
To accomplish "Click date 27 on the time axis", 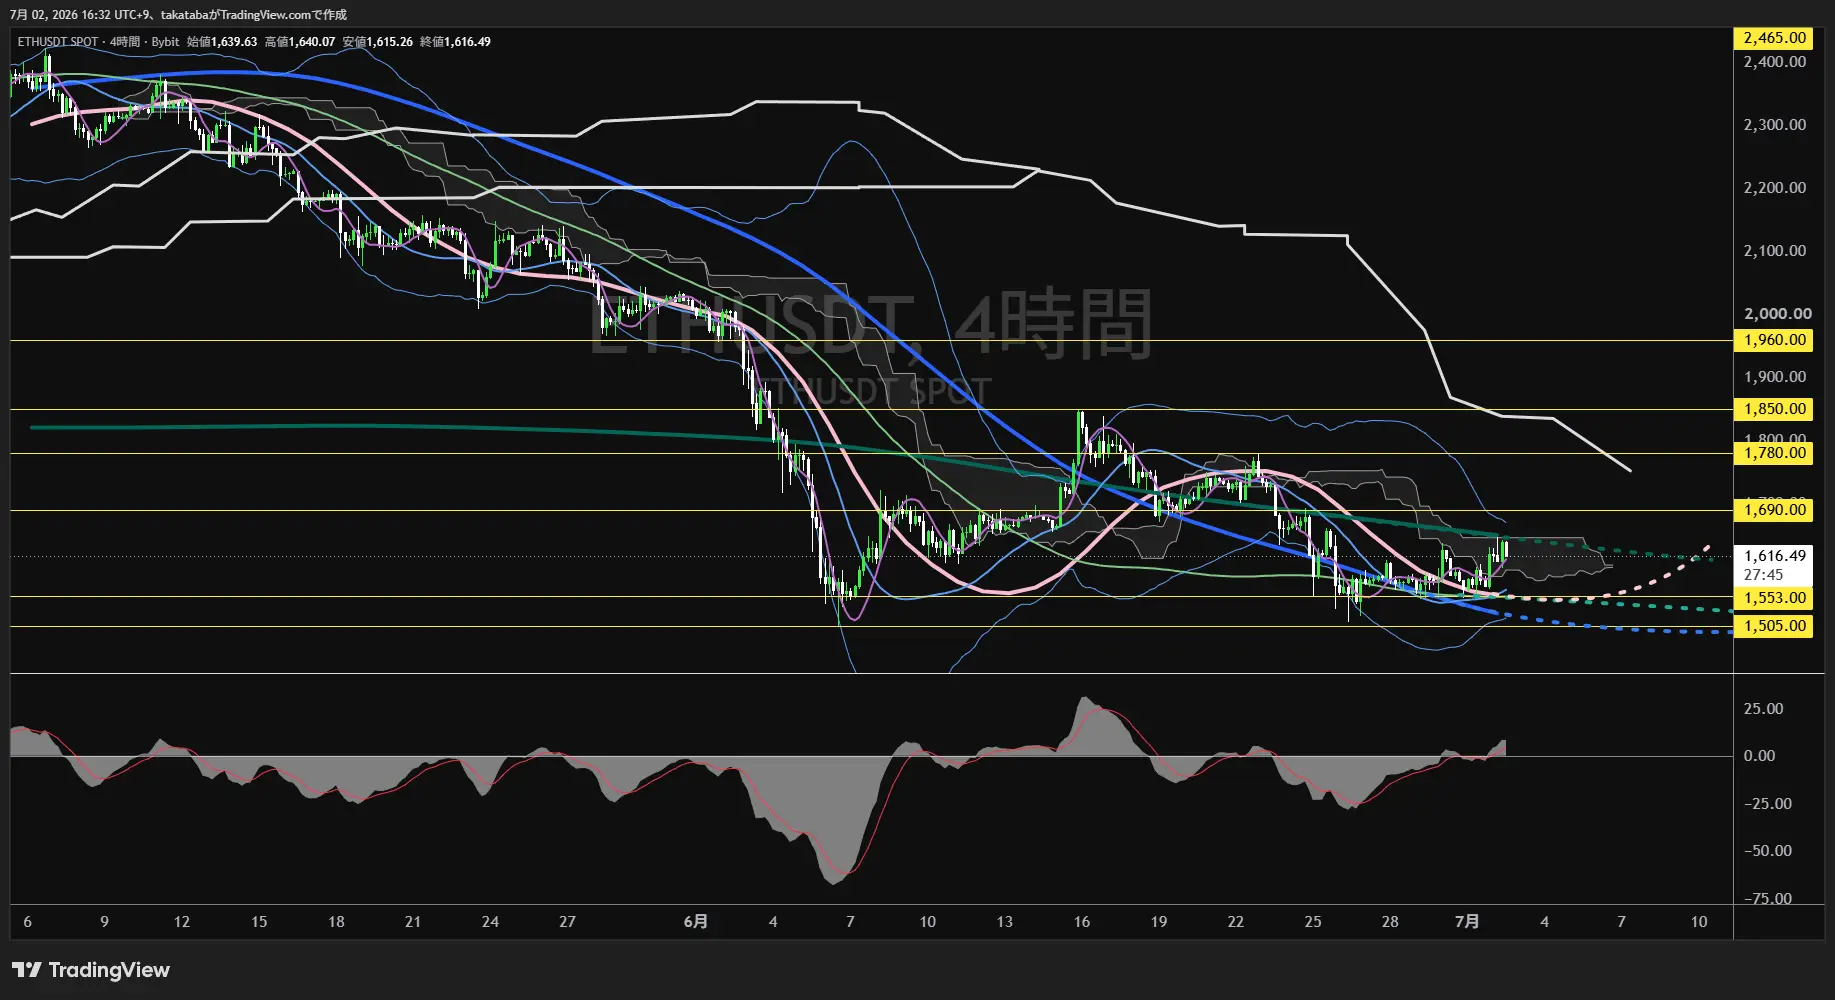I will tap(567, 922).
